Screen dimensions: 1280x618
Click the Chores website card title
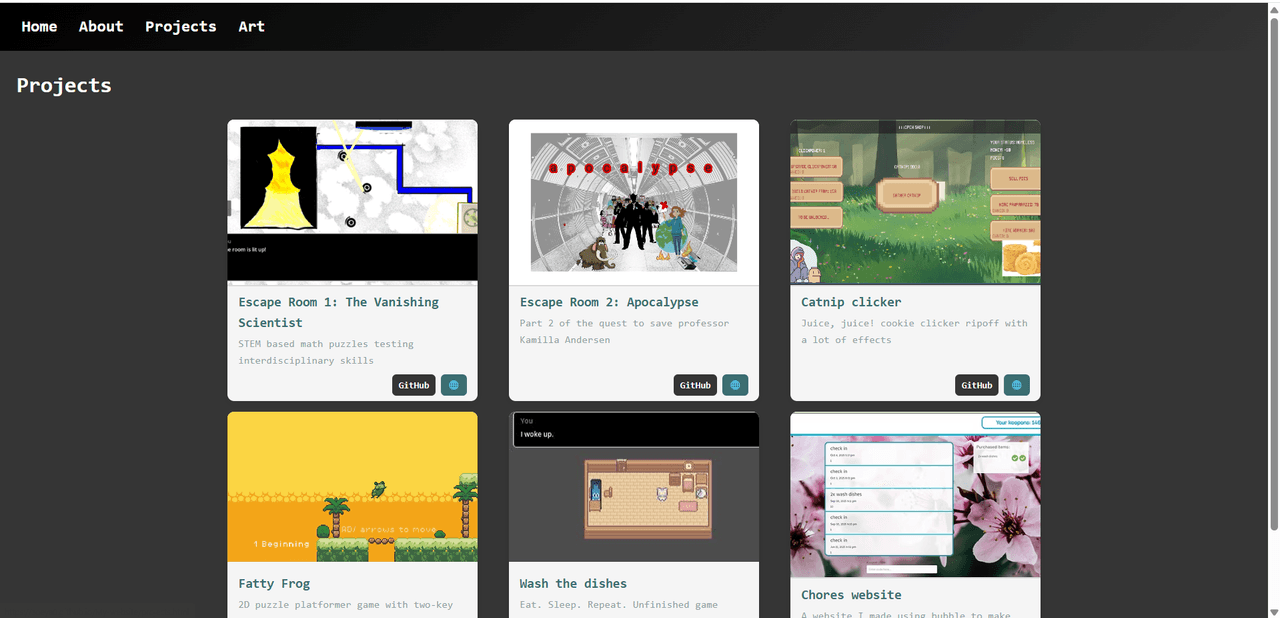[851, 595]
